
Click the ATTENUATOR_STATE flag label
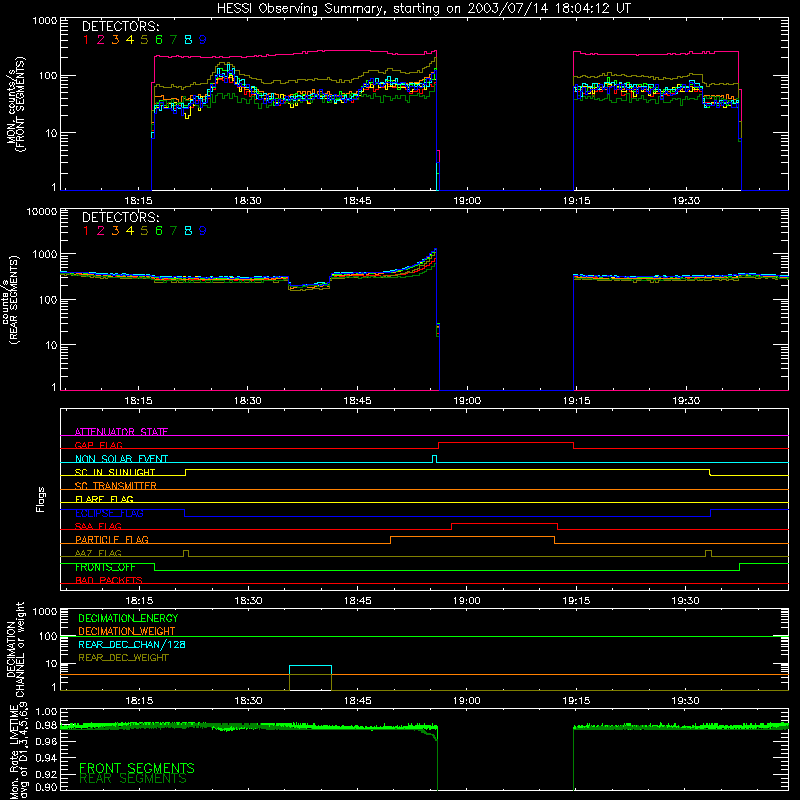121,432
